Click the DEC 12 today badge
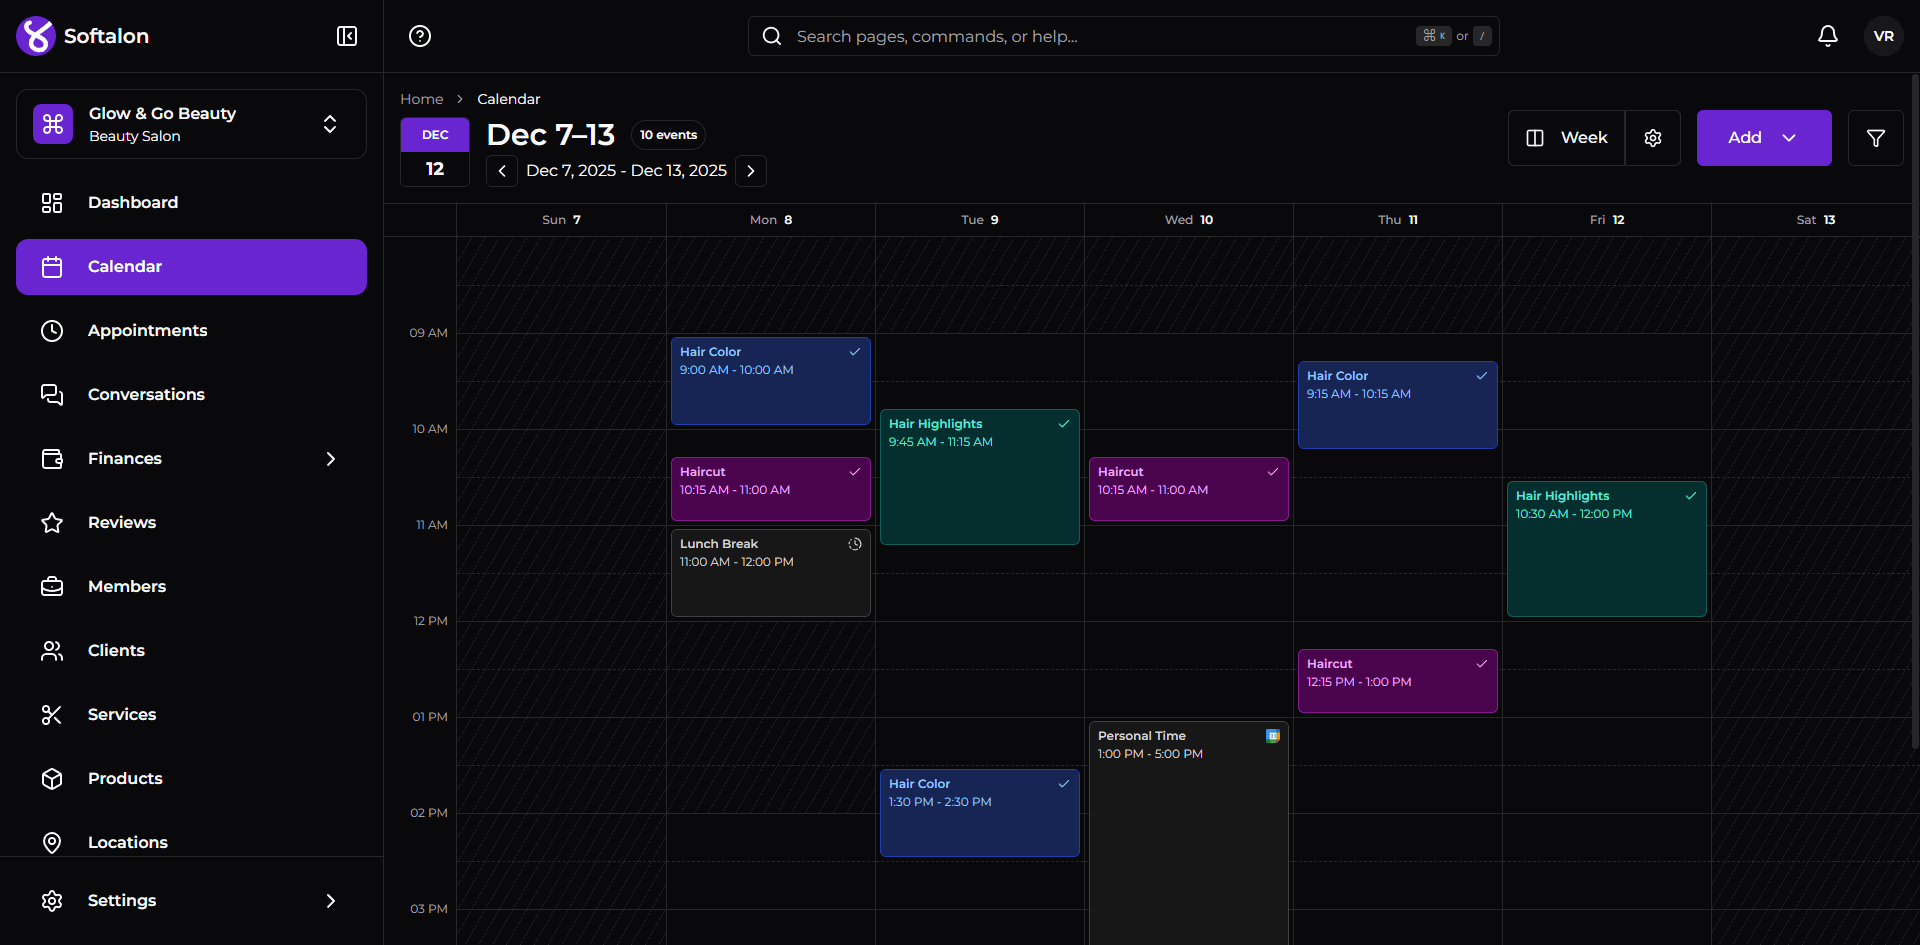Image resolution: width=1920 pixels, height=945 pixels. pyautogui.click(x=435, y=152)
